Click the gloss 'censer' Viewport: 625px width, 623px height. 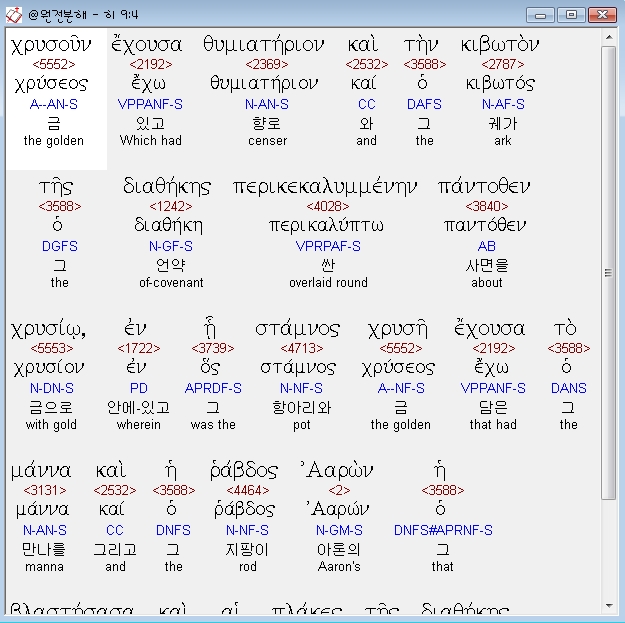coord(267,141)
